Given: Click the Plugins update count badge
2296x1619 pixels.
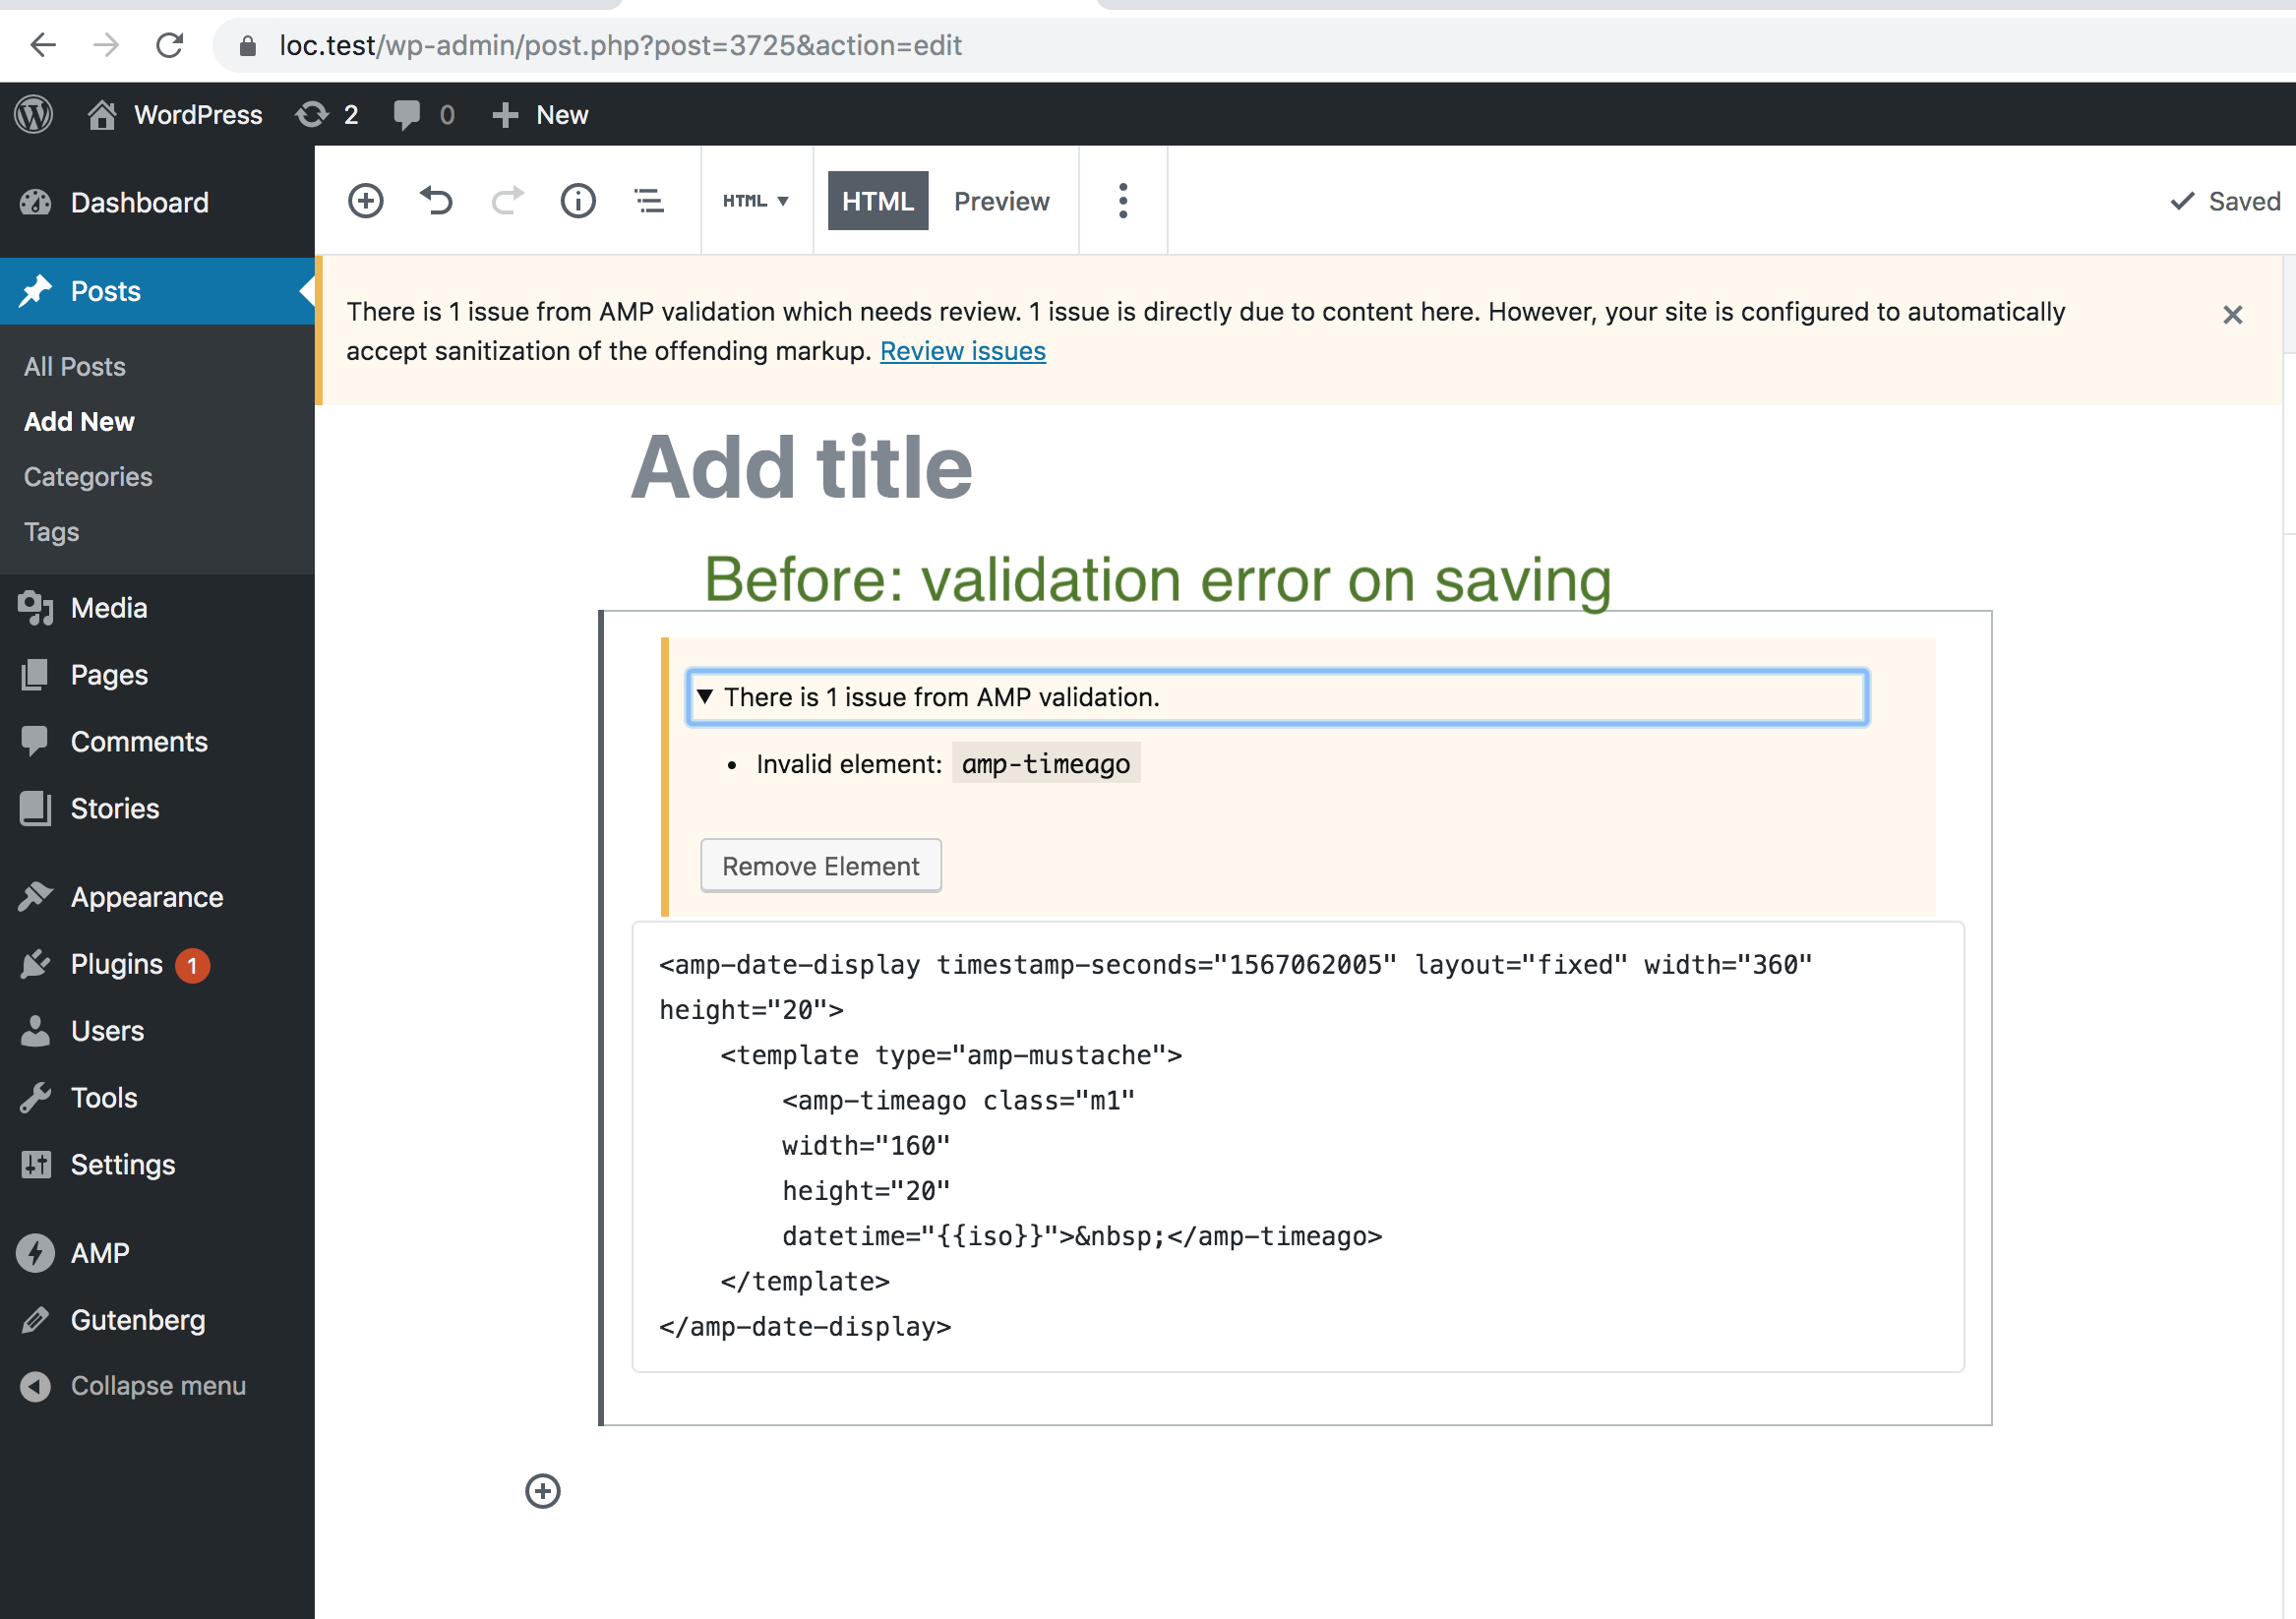Looking at the screenshot, I should [192, 966].
